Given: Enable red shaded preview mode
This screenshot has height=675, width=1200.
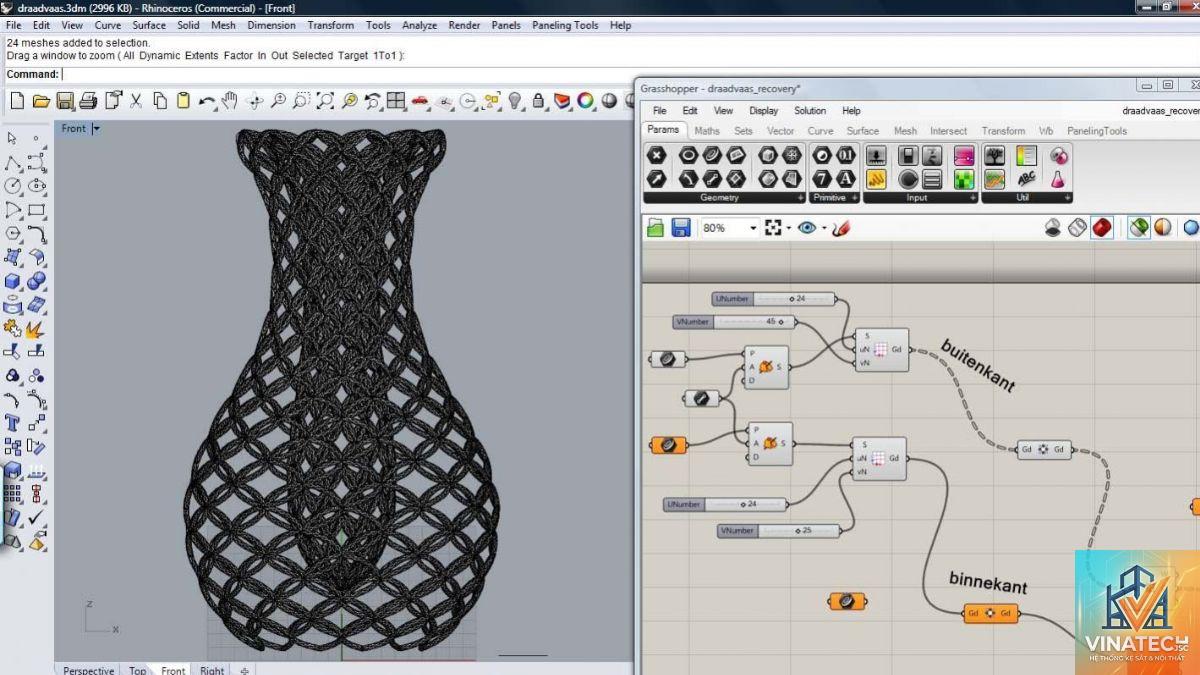Looking at the screenshot, I should pyautogui.click(x=1102, y=228).
